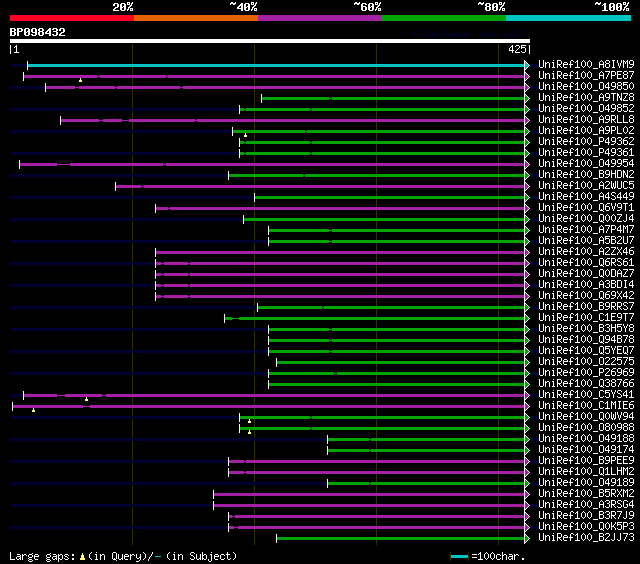Select the UniRef100_Q6V9T1 label
The image size is (640, 564).
click(586, 208)
